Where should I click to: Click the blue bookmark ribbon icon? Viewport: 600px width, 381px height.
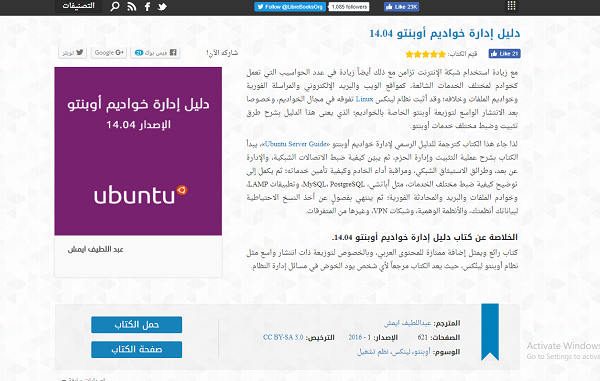[490, 332]
